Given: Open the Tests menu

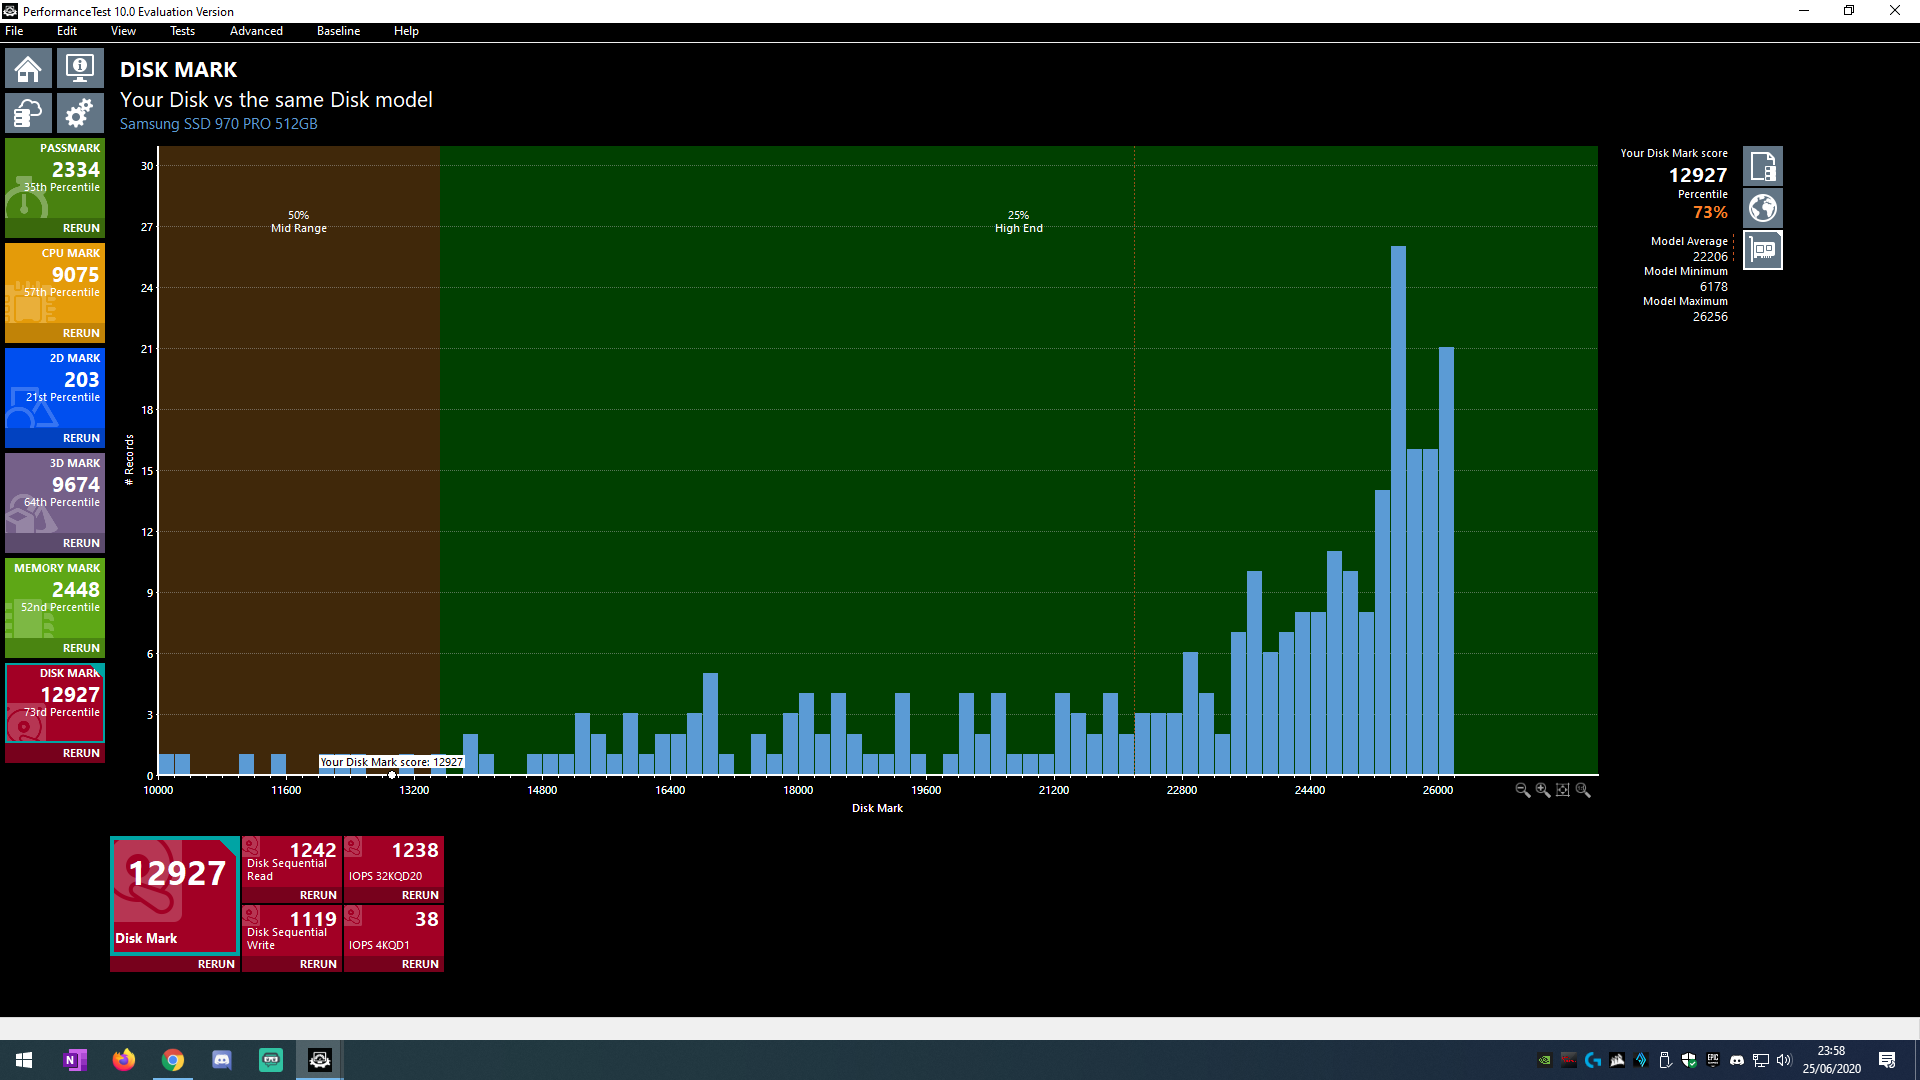Looking at the screenshot, I should tap(182, 31).
